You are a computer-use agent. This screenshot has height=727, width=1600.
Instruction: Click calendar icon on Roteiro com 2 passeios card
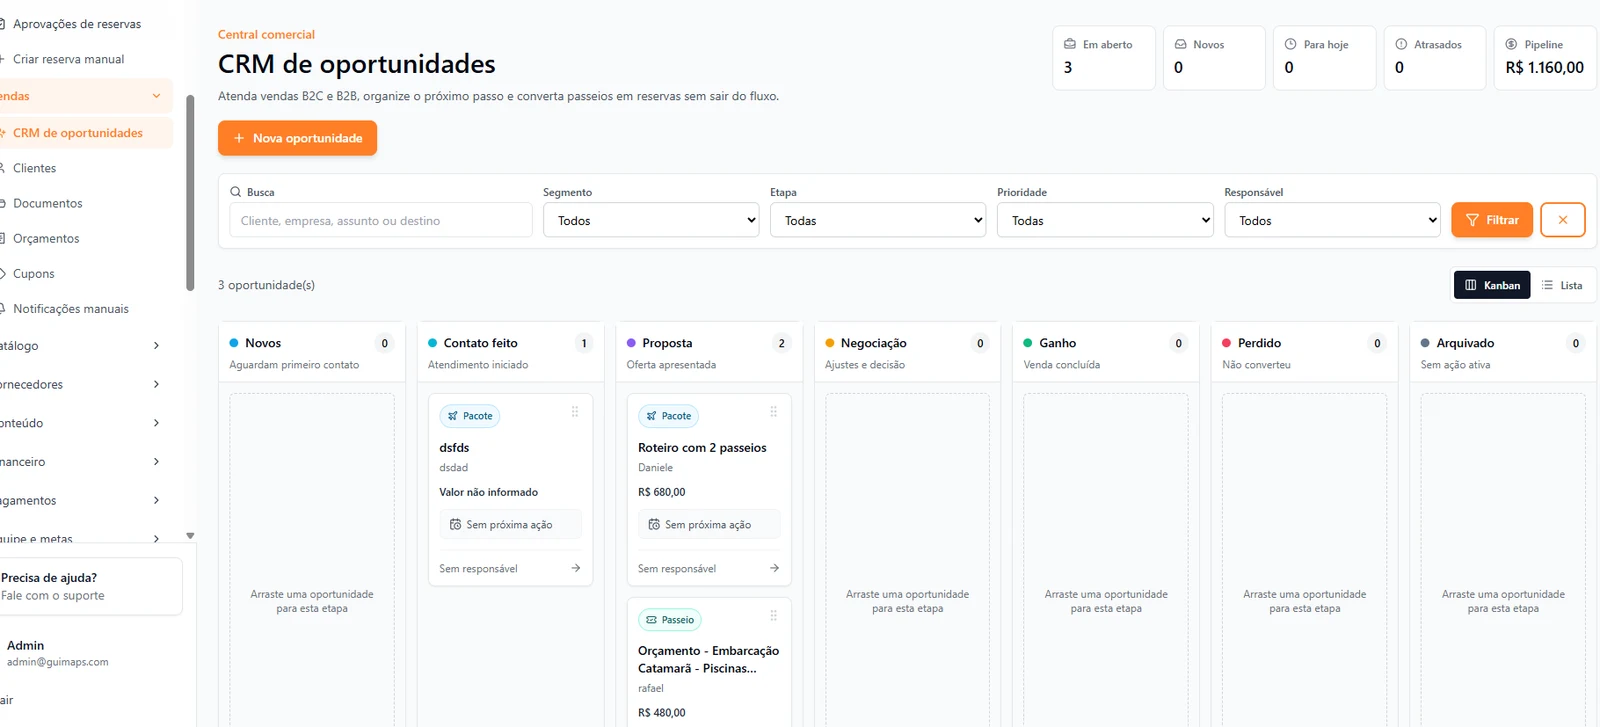tap(654, 524)
